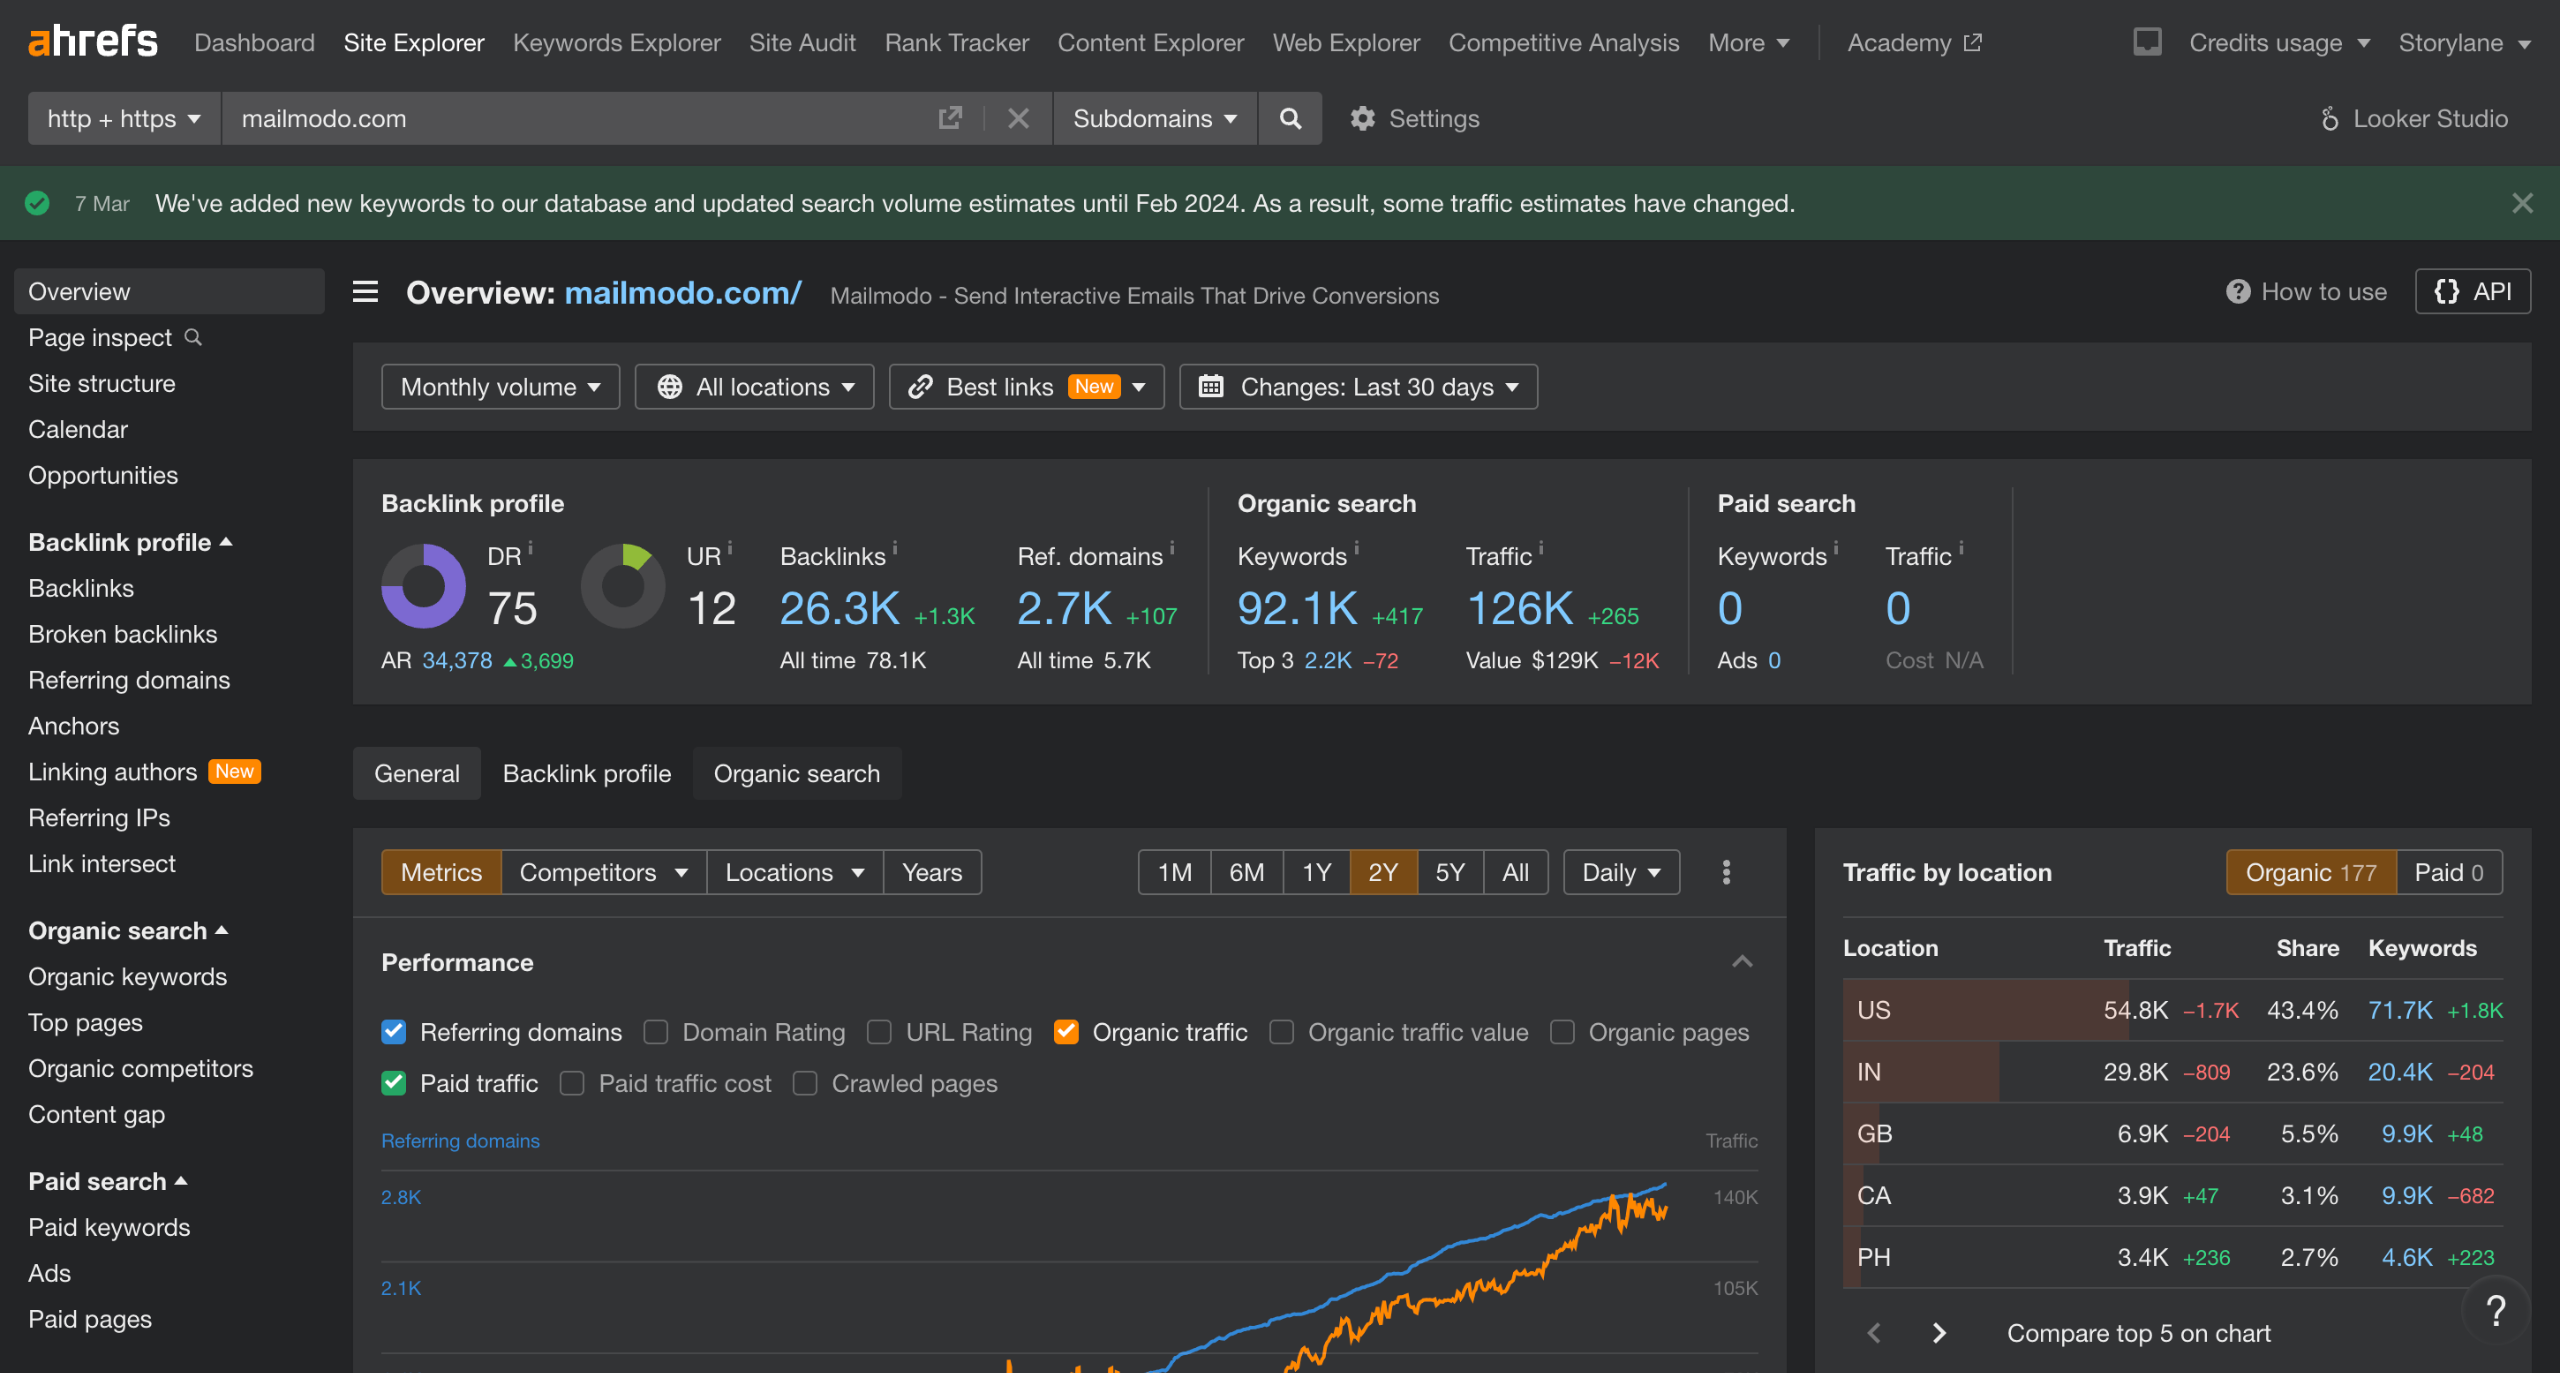Open chart options three-dot menu
The width and height of the screenshot is (2560, 1373).
[x=1726, y=872]
